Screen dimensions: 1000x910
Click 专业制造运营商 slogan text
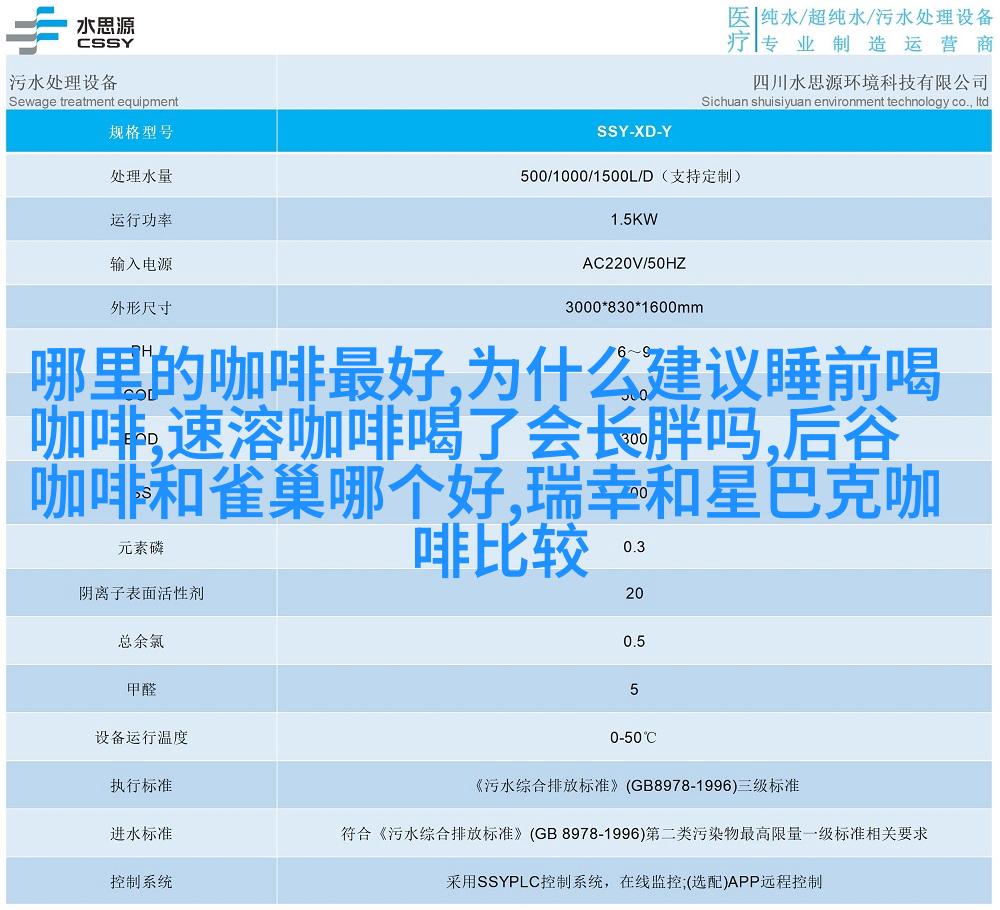877,43
